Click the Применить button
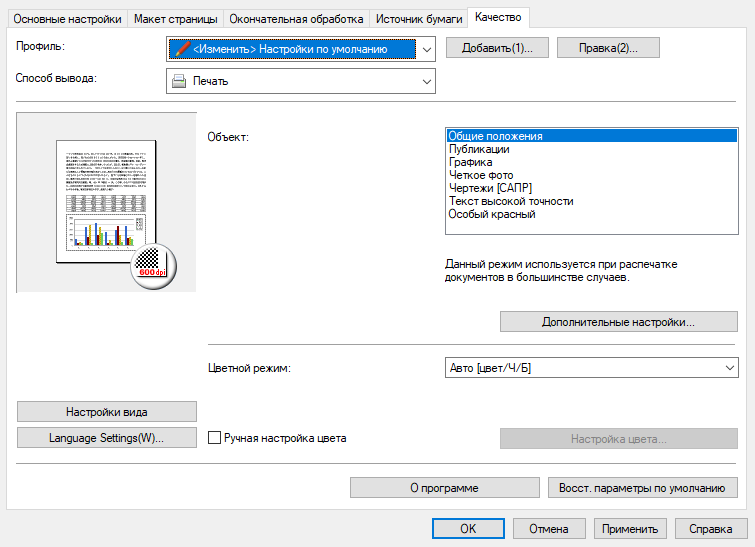The width and height of the screenshot is (755, 547). point(630,529)
